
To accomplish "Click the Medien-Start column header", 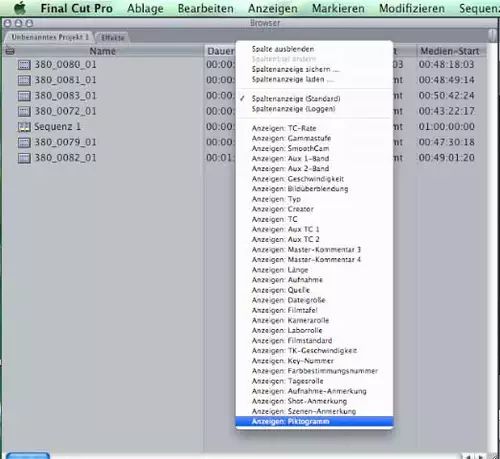I will point(450,51).
